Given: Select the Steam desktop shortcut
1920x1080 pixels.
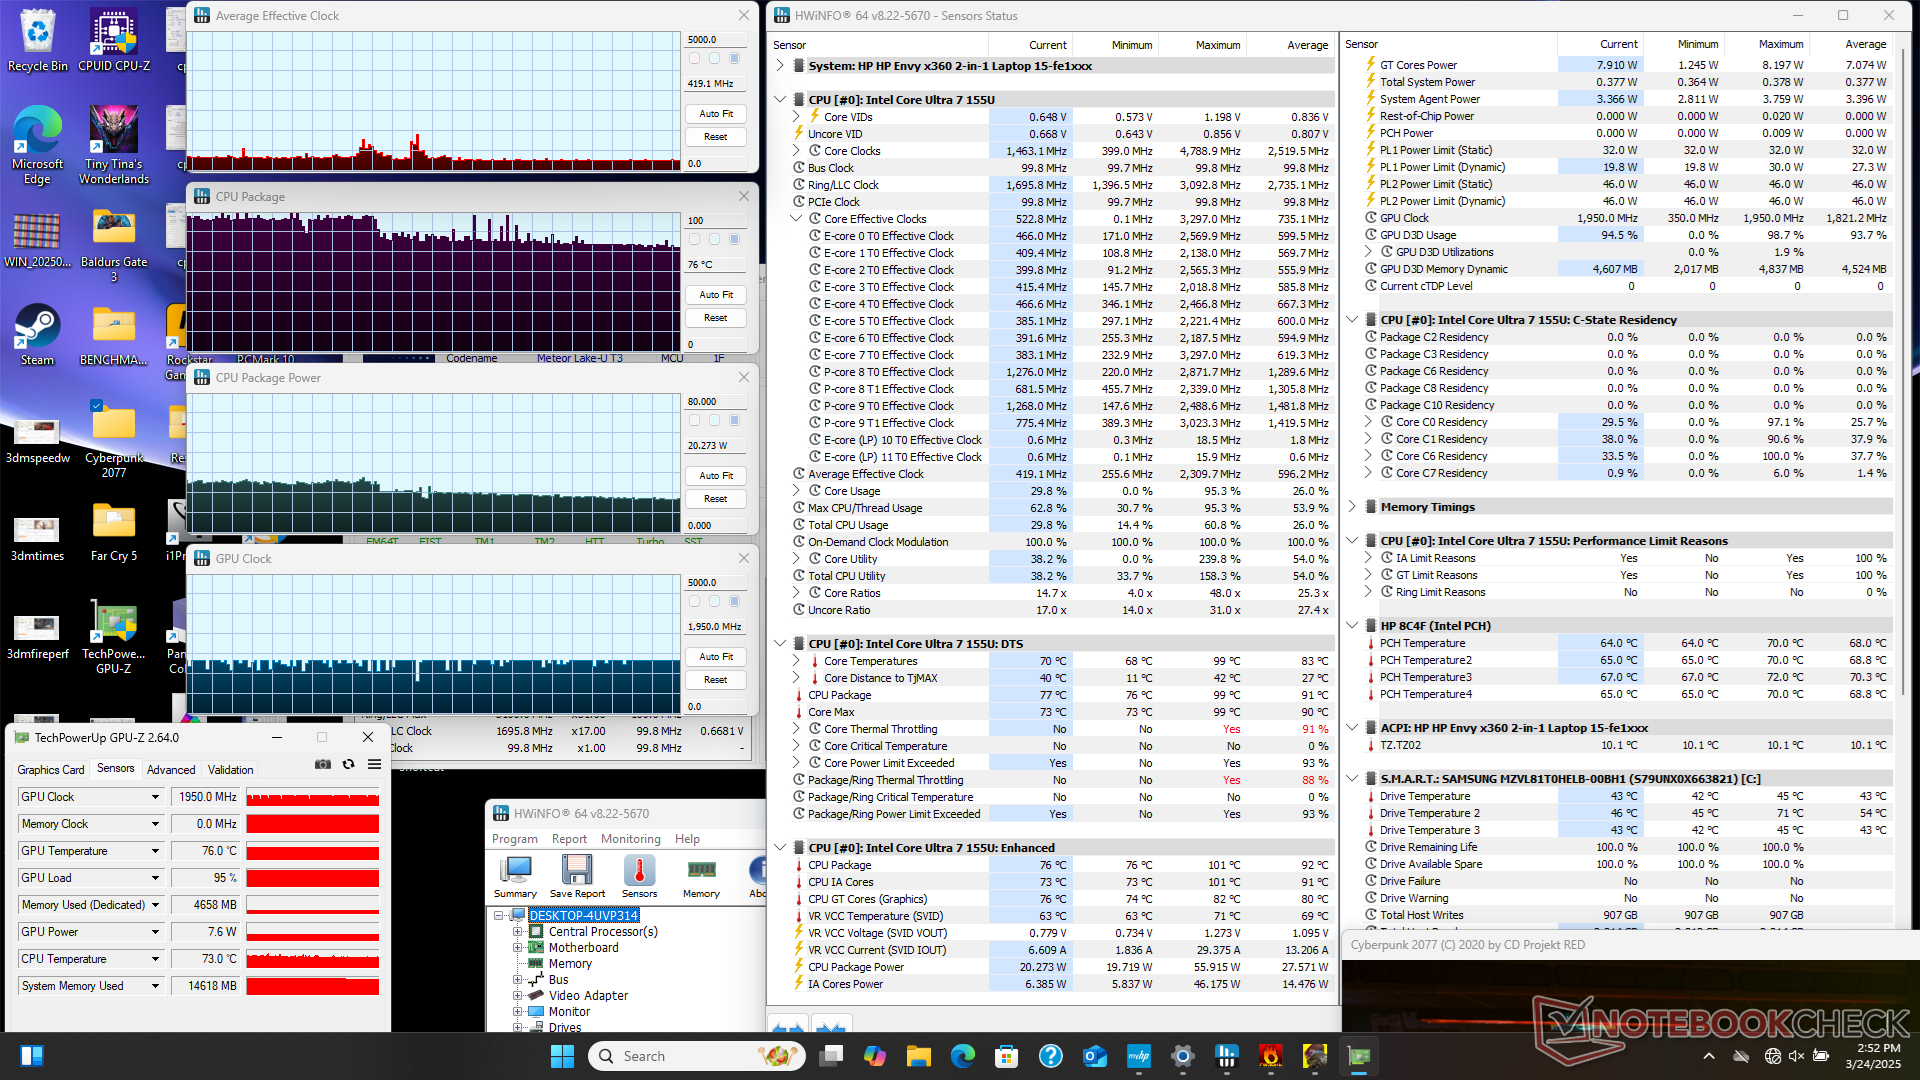Looking at the screenshot, I should coord(37,335).
